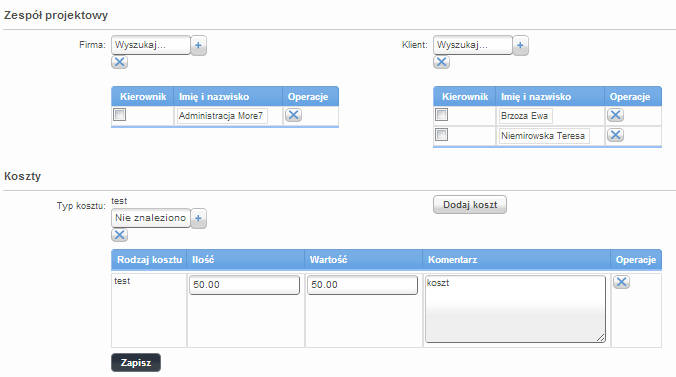Click the Zapisz button
The width and height of the screenshot is (676, 377).
(136, 362)
